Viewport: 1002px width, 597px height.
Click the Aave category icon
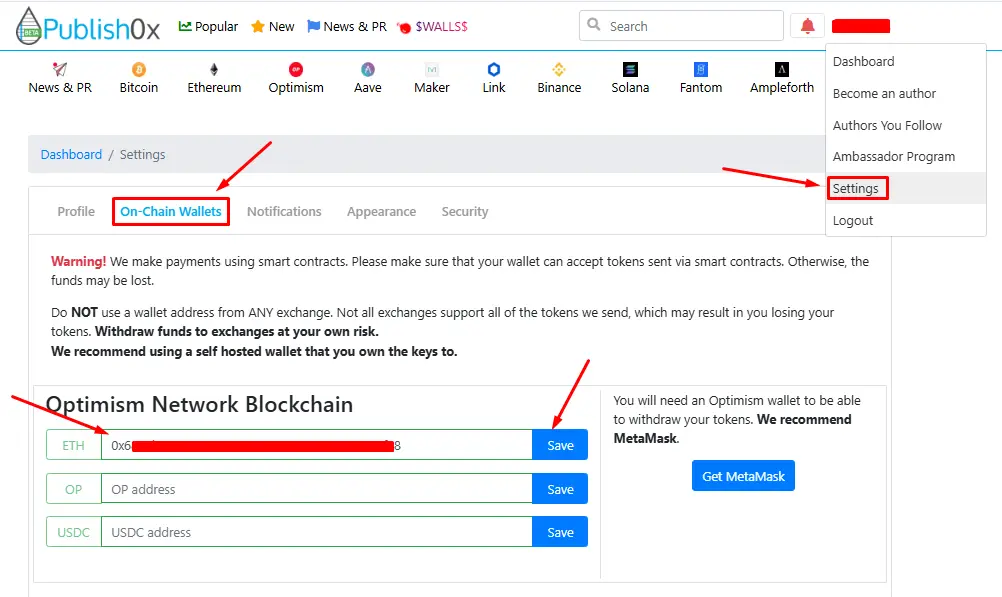[x=367, y=69]
